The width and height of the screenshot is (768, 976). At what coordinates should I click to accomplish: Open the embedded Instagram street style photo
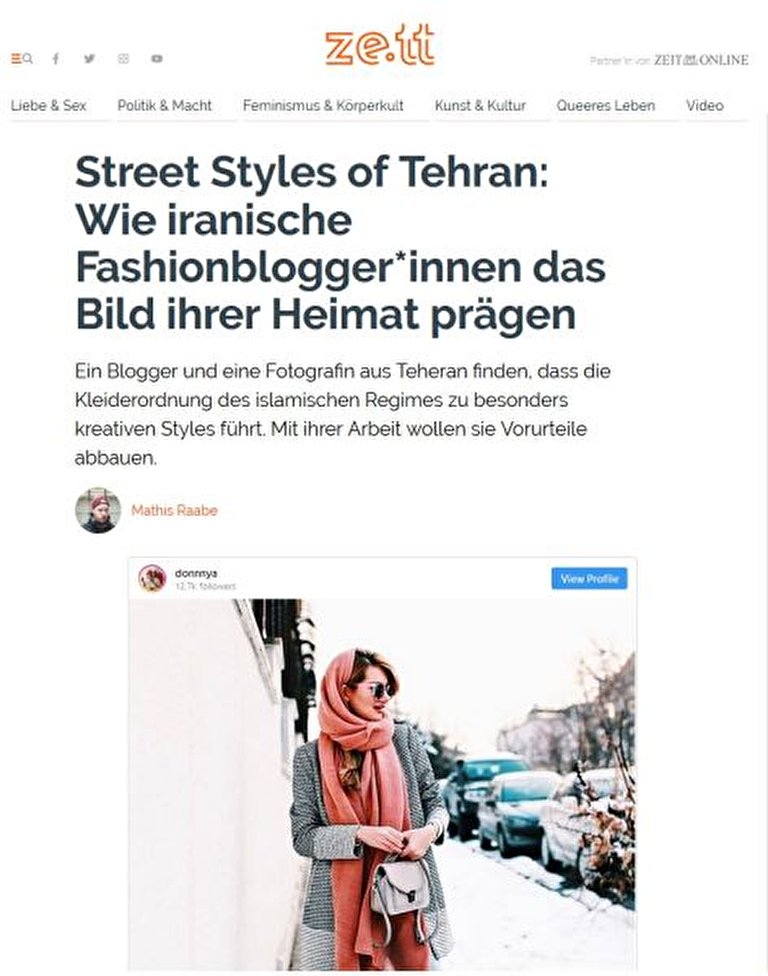[382, 784]
